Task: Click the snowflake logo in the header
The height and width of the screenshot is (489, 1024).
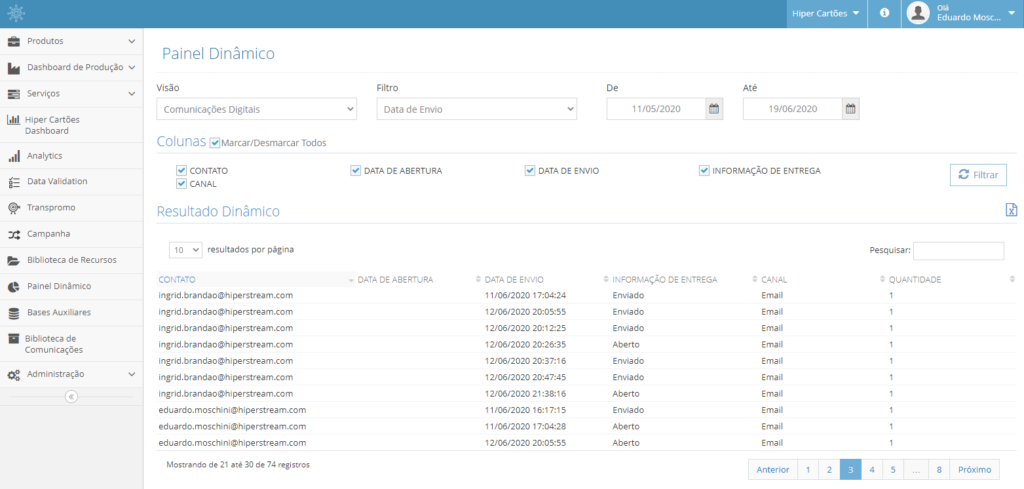Action: [16, 14]
